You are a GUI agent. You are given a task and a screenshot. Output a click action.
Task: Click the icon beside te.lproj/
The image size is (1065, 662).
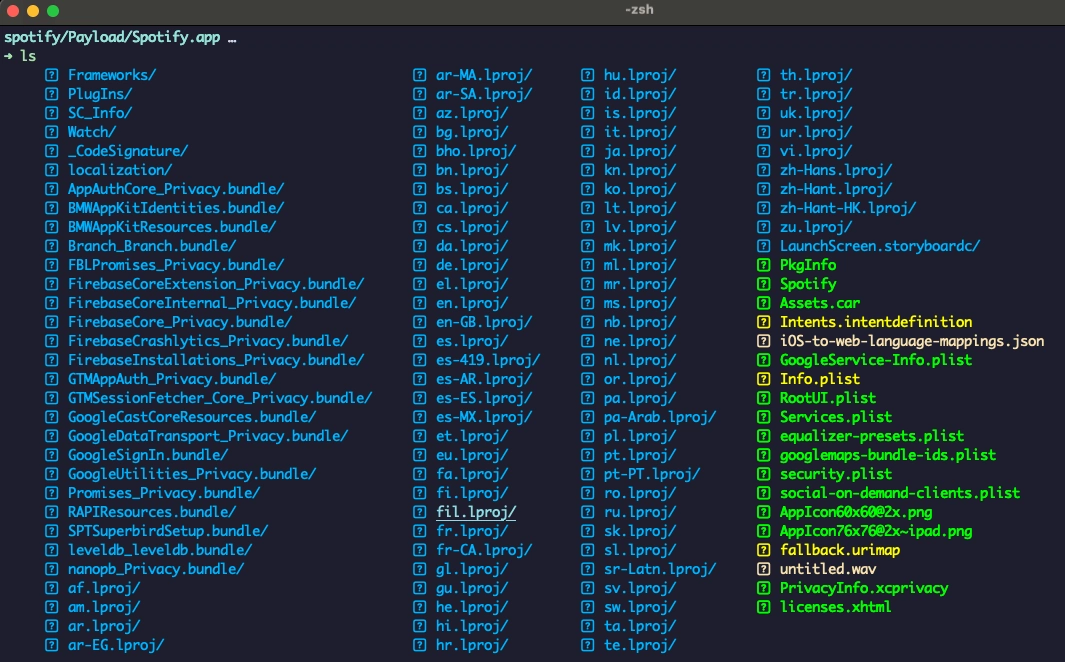coord(588,645)
